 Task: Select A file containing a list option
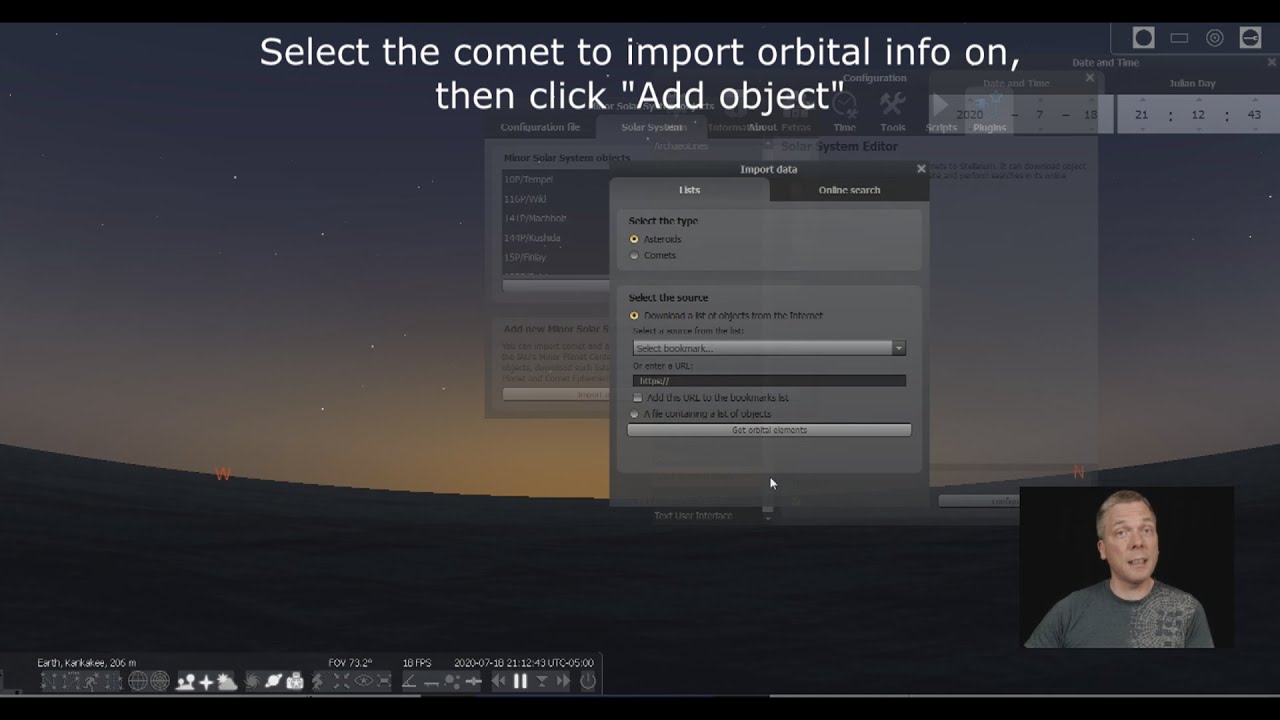634,413
